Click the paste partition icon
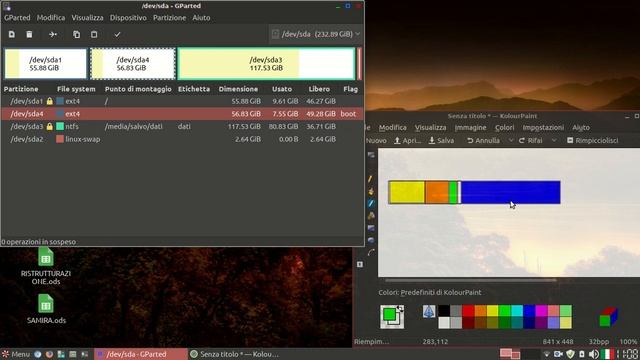The height and width of the screenshot is (360, 640). 94,34
